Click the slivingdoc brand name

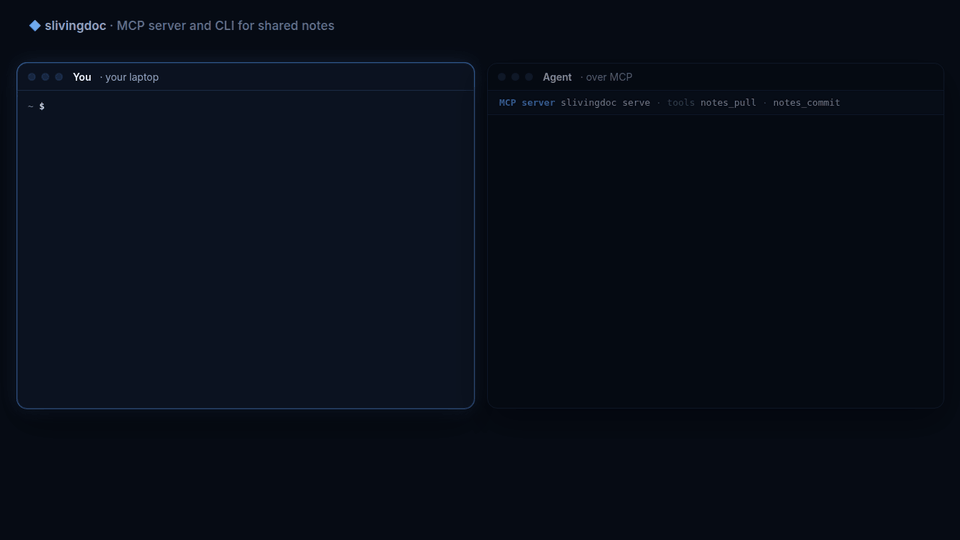click(x=75, y=26)
